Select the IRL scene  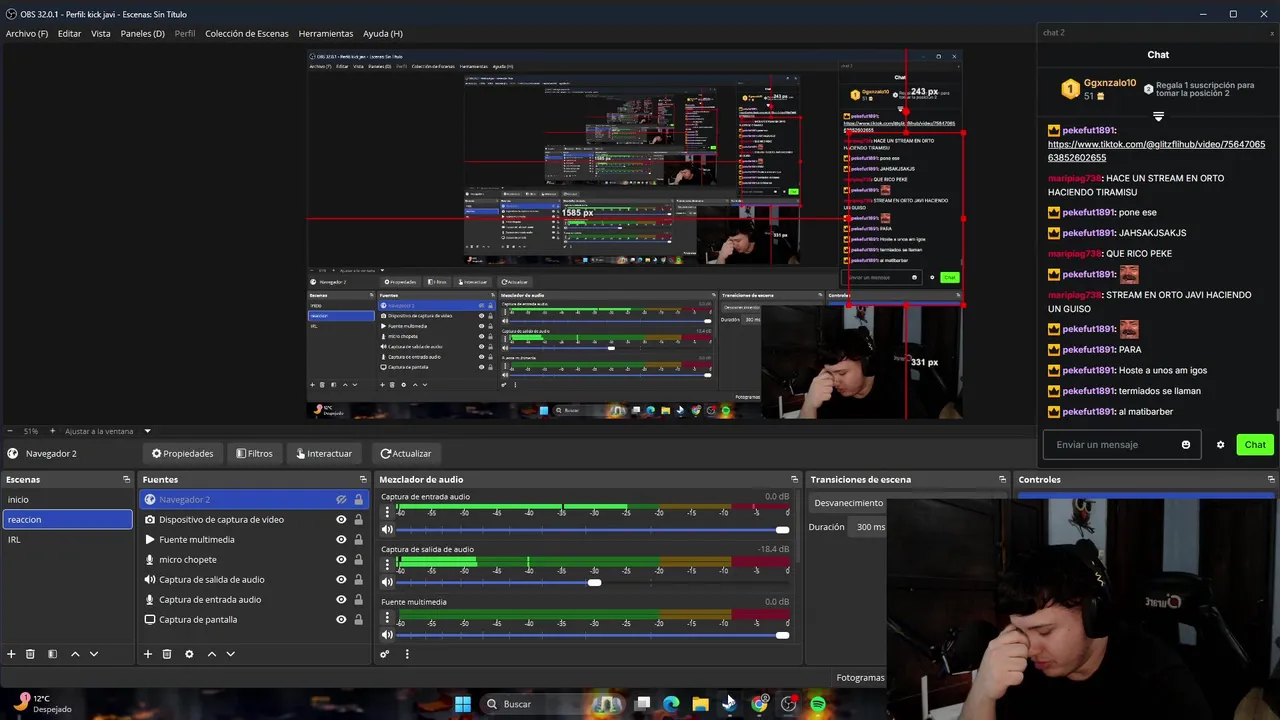(x=67, y=540)
